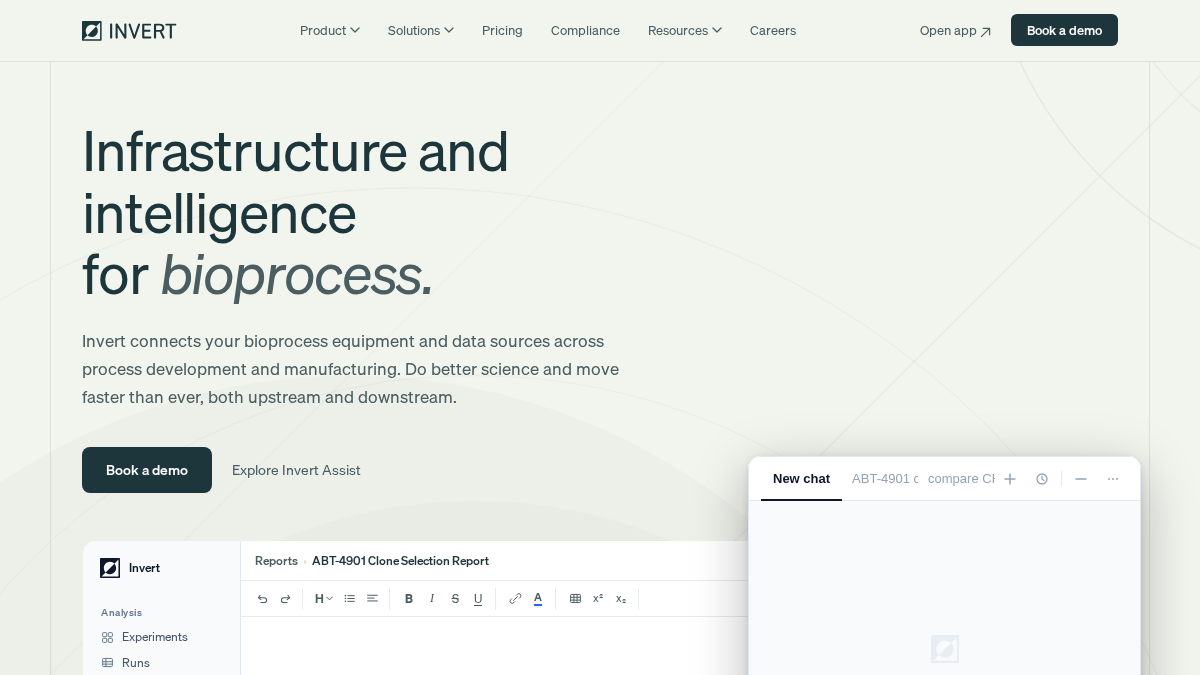This screenshot has height=675, width=1200.
Task: Open the text color picker
Action: 538,599
